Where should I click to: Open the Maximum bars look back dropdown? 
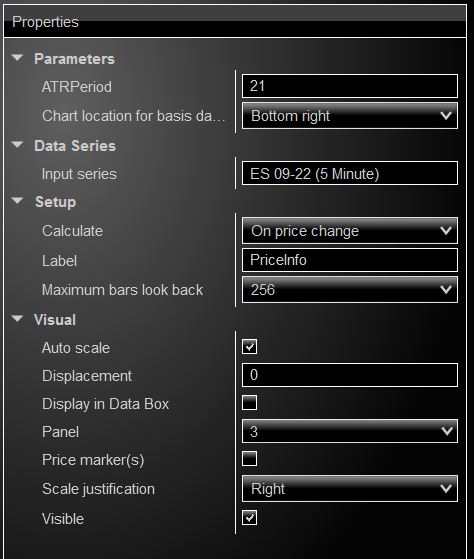point(350,289)
